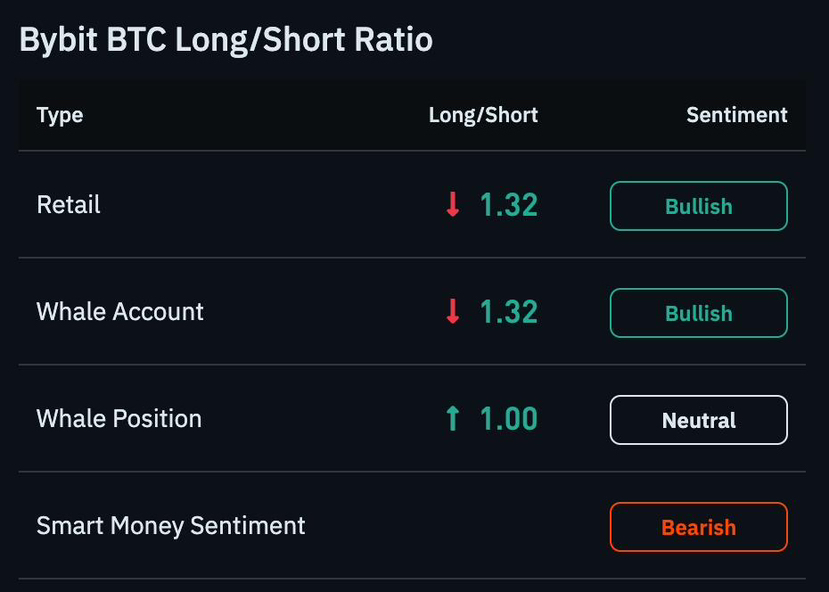Click the Whale Account 1.32 ratio value

tap(509, 312)
